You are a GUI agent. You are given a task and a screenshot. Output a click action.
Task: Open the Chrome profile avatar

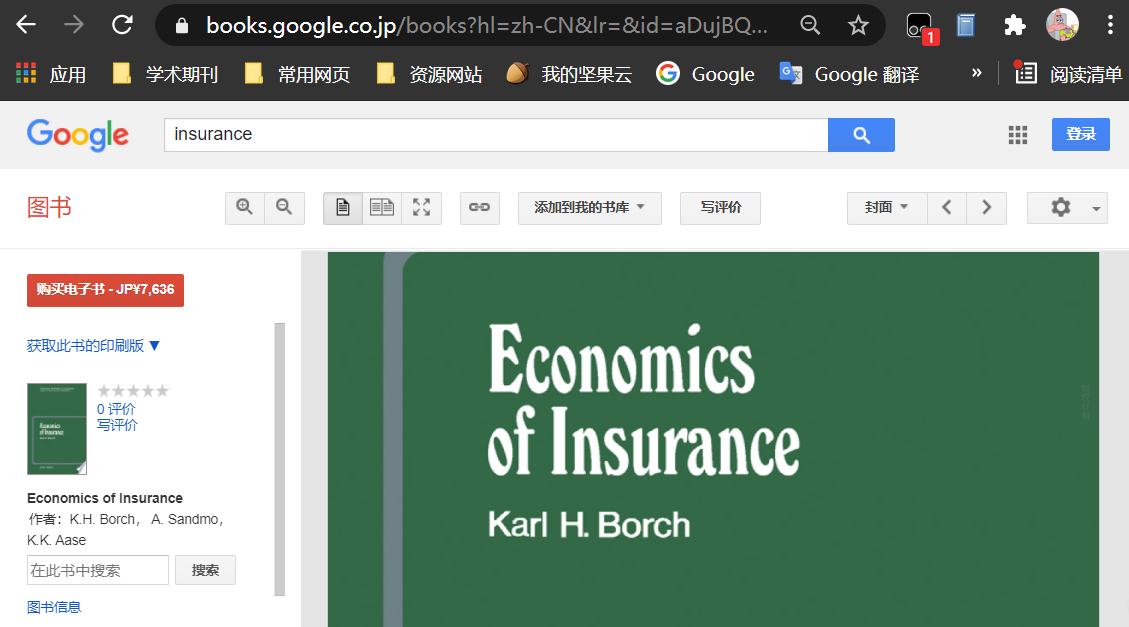1062,25
